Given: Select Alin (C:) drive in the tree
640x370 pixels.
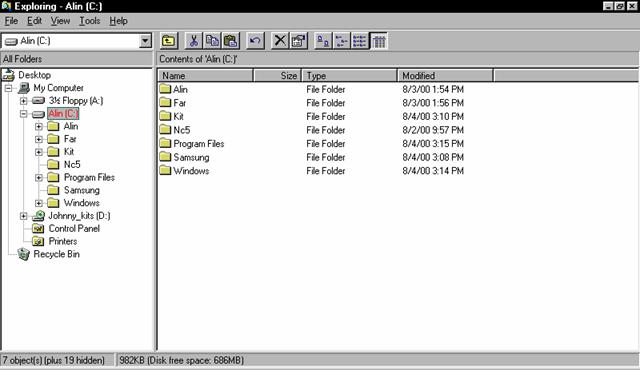Looking at the screenshot, I should point(63,113).
